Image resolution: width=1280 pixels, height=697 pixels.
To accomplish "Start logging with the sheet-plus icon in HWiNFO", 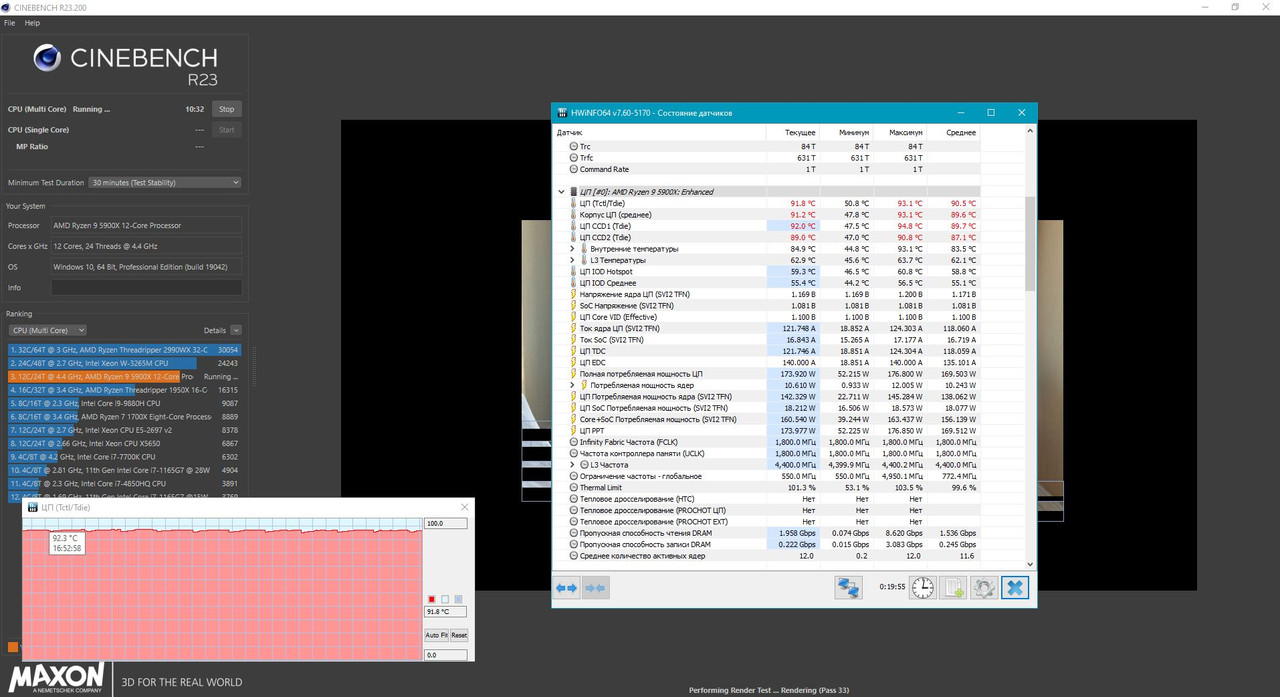I will pyautogui.click(x=954, y=588).
